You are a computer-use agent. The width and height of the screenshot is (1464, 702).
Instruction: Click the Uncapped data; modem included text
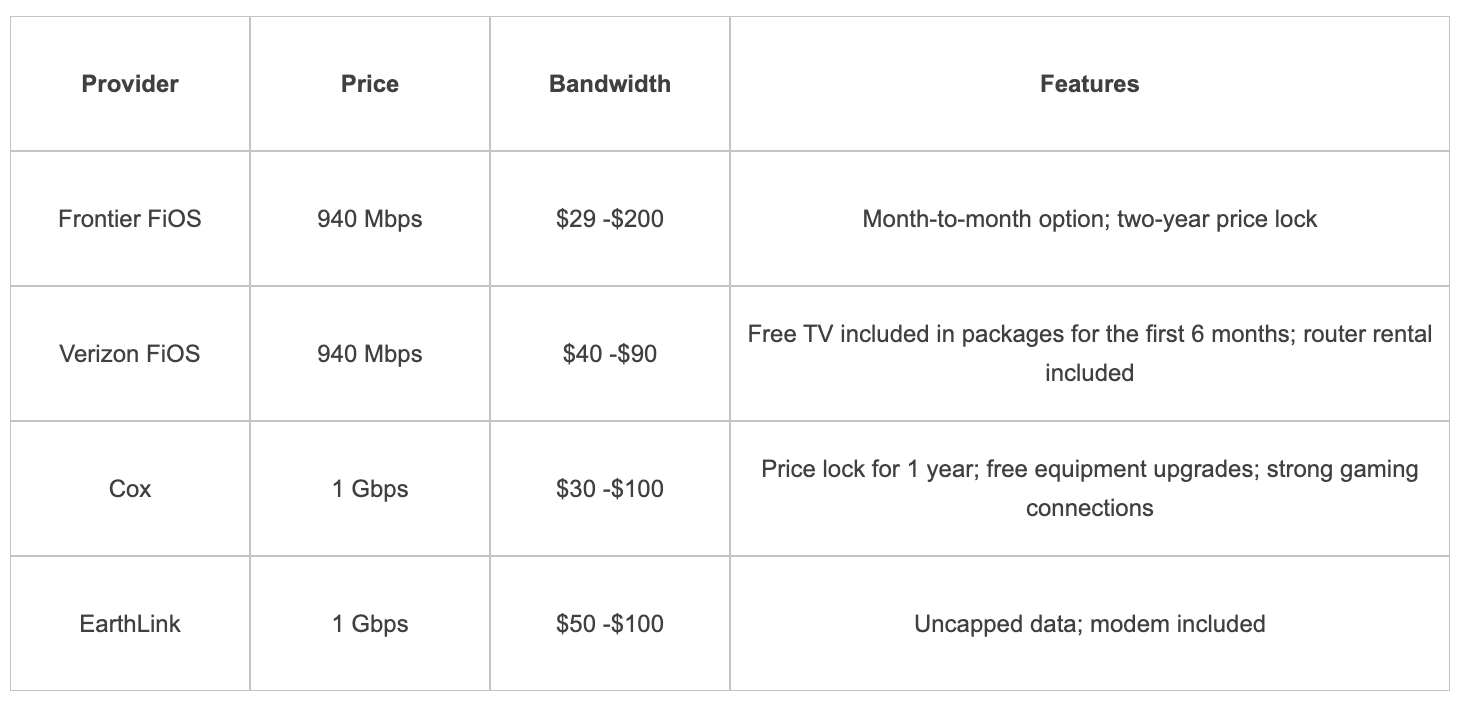pos(1090,623)
